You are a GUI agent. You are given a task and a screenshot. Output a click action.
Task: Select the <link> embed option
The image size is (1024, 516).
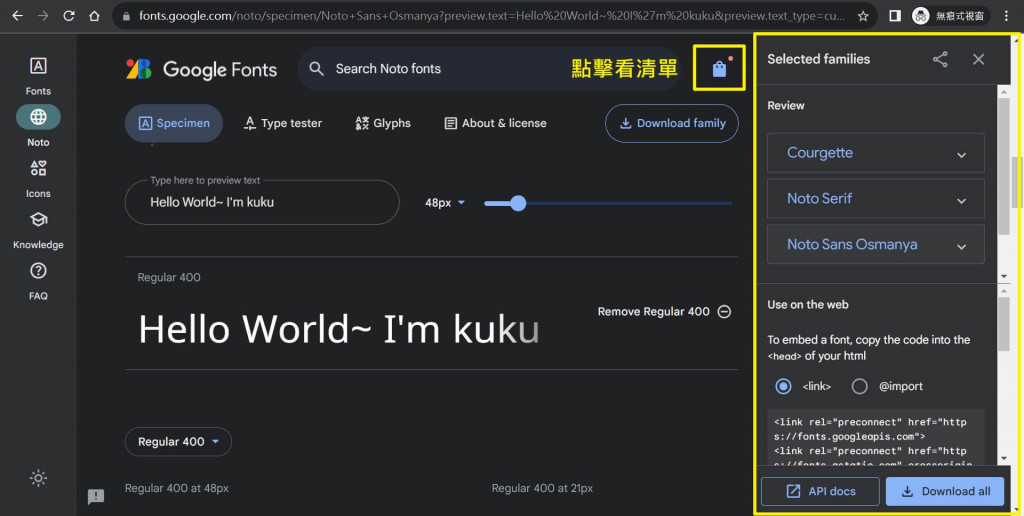pyautogui.click(x=783, y=387)
